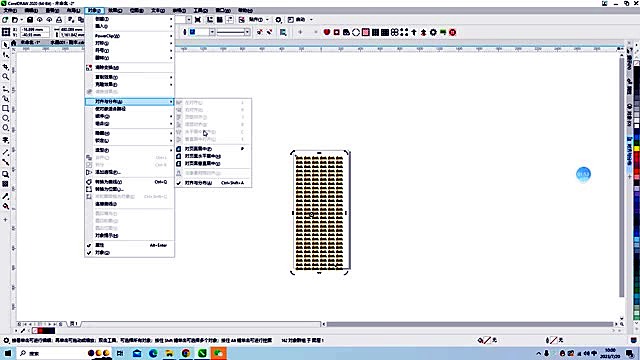Open the Text menu
640x360 pixels.
coord(158,11)
